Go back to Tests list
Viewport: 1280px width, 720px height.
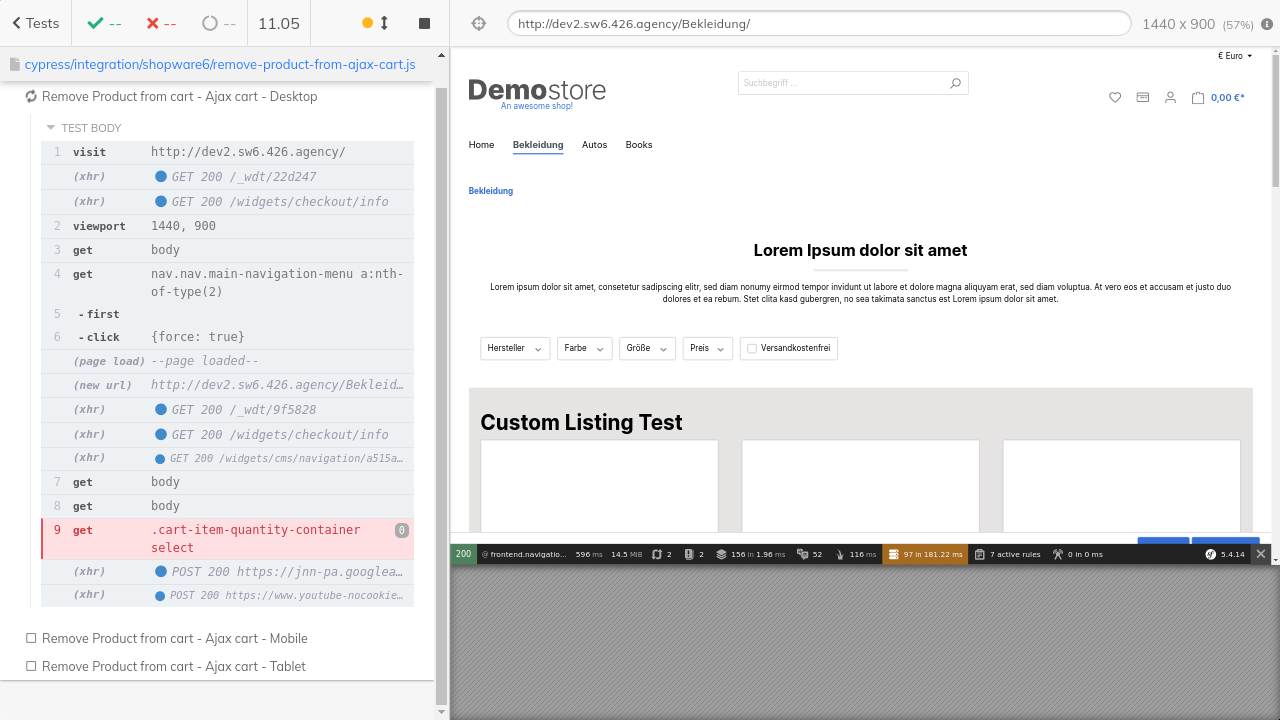(35, 23)
